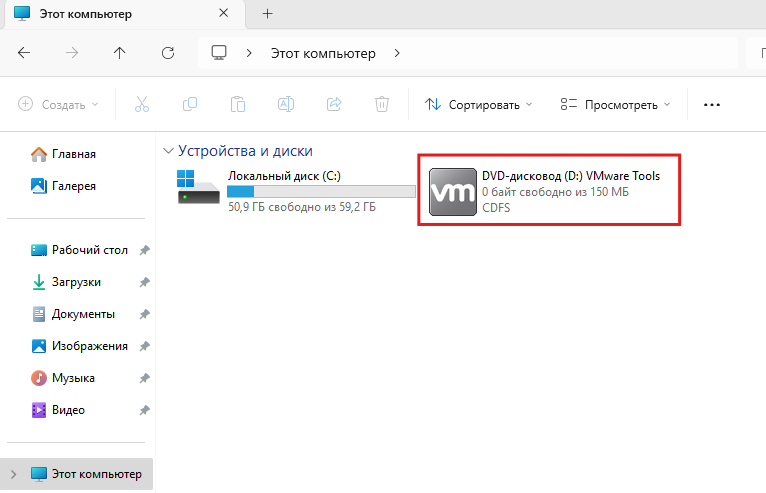Click the Cut scissors icon

(x=141, y=104)
